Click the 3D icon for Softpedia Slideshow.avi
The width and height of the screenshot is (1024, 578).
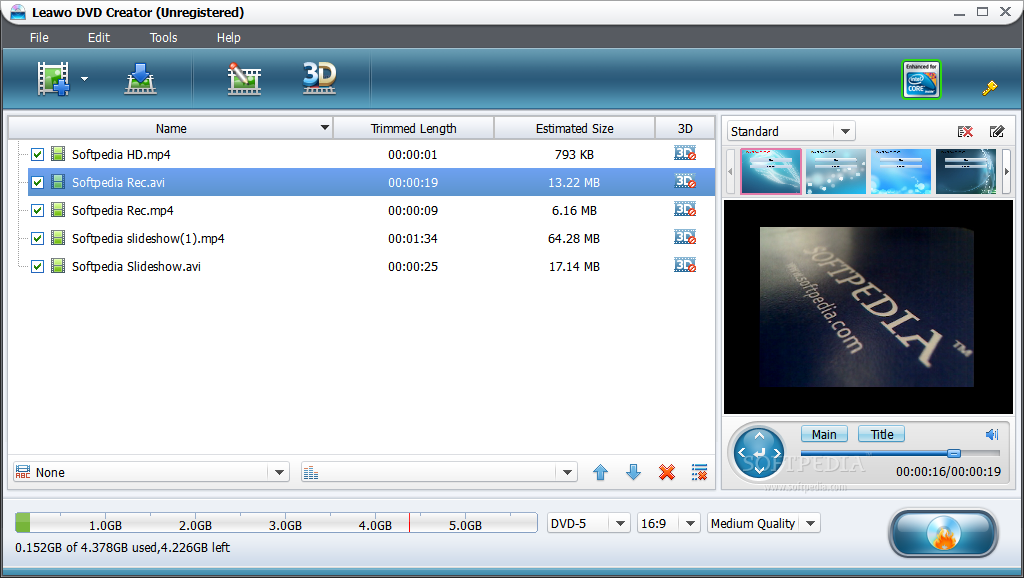(x=685, y=266)
